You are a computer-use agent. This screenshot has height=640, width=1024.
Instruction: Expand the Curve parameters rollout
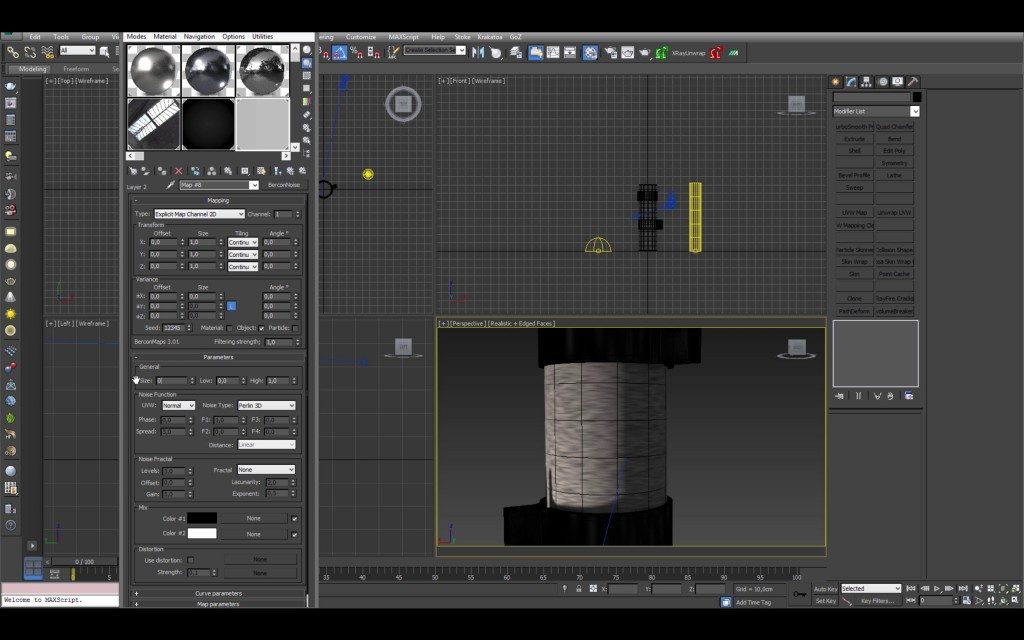217,593
